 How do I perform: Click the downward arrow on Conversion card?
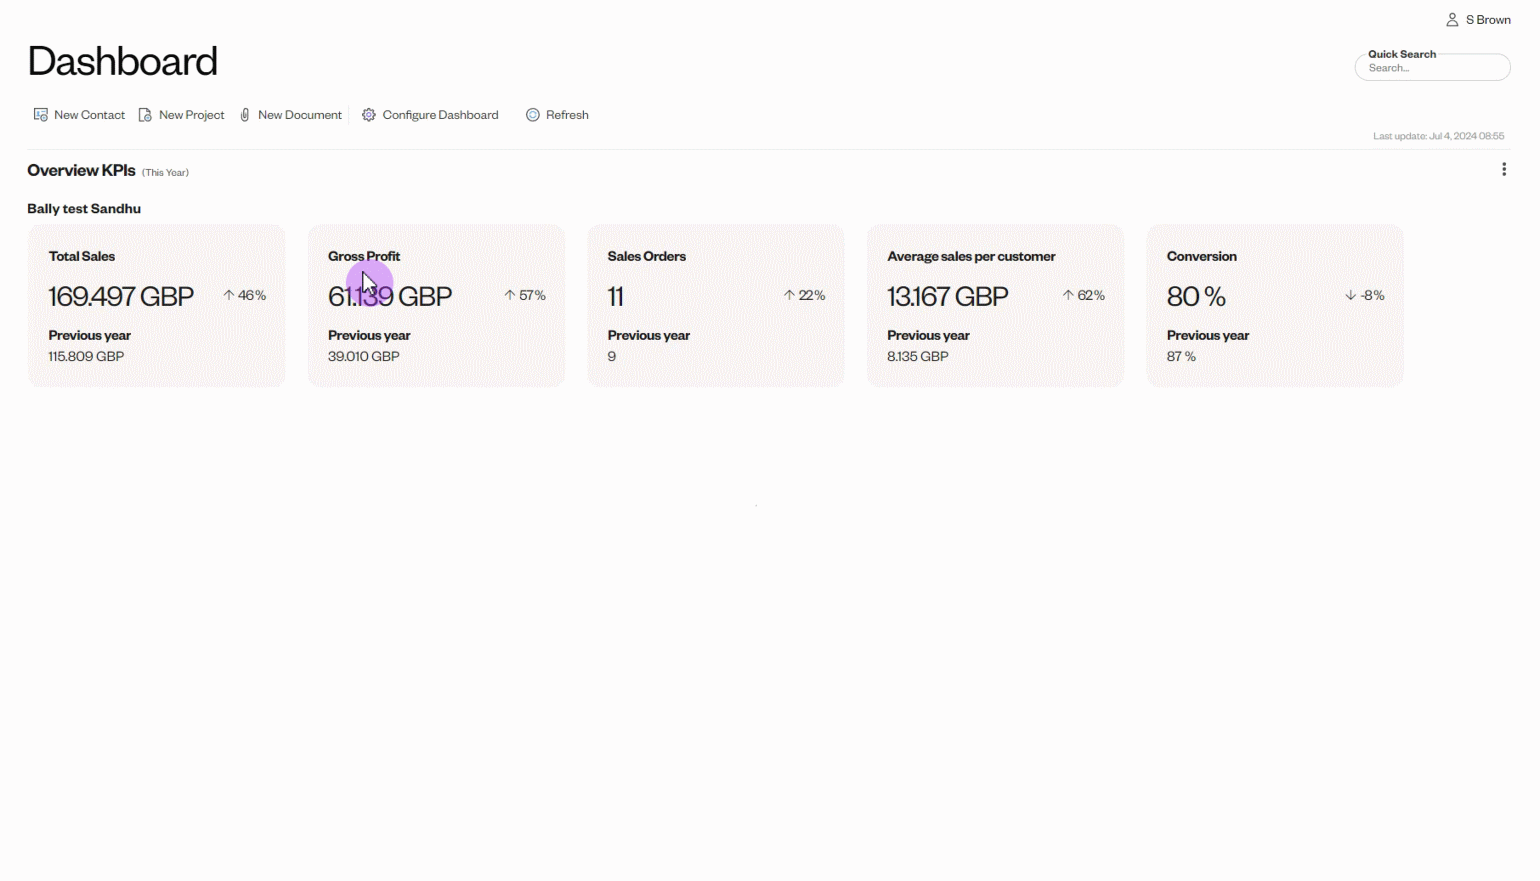(1350, 294)
